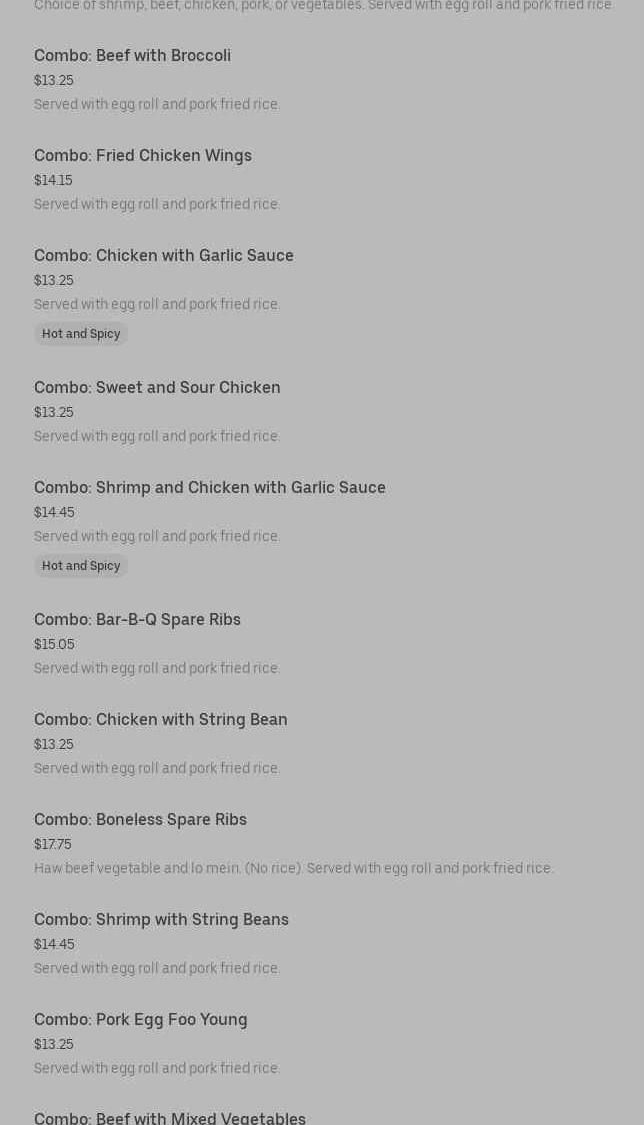Click description under Pork Egg Foo Young
Image resolution: width=644 pixels, height=1125 pixels.
157,1068
